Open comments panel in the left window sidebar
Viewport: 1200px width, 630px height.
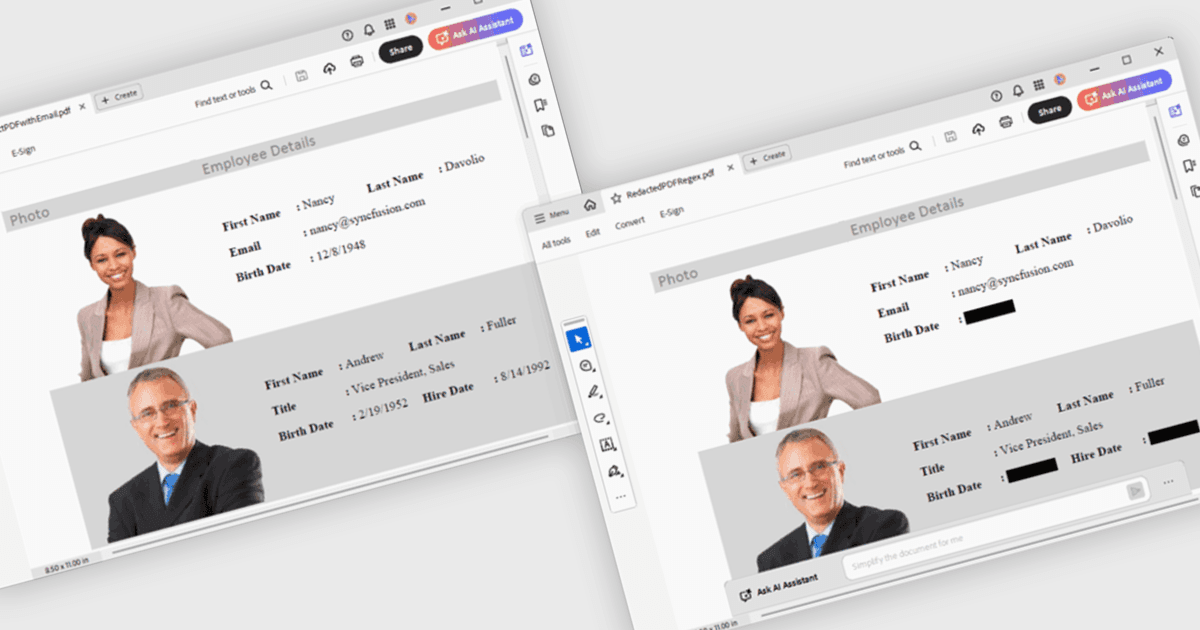point(534,79)
